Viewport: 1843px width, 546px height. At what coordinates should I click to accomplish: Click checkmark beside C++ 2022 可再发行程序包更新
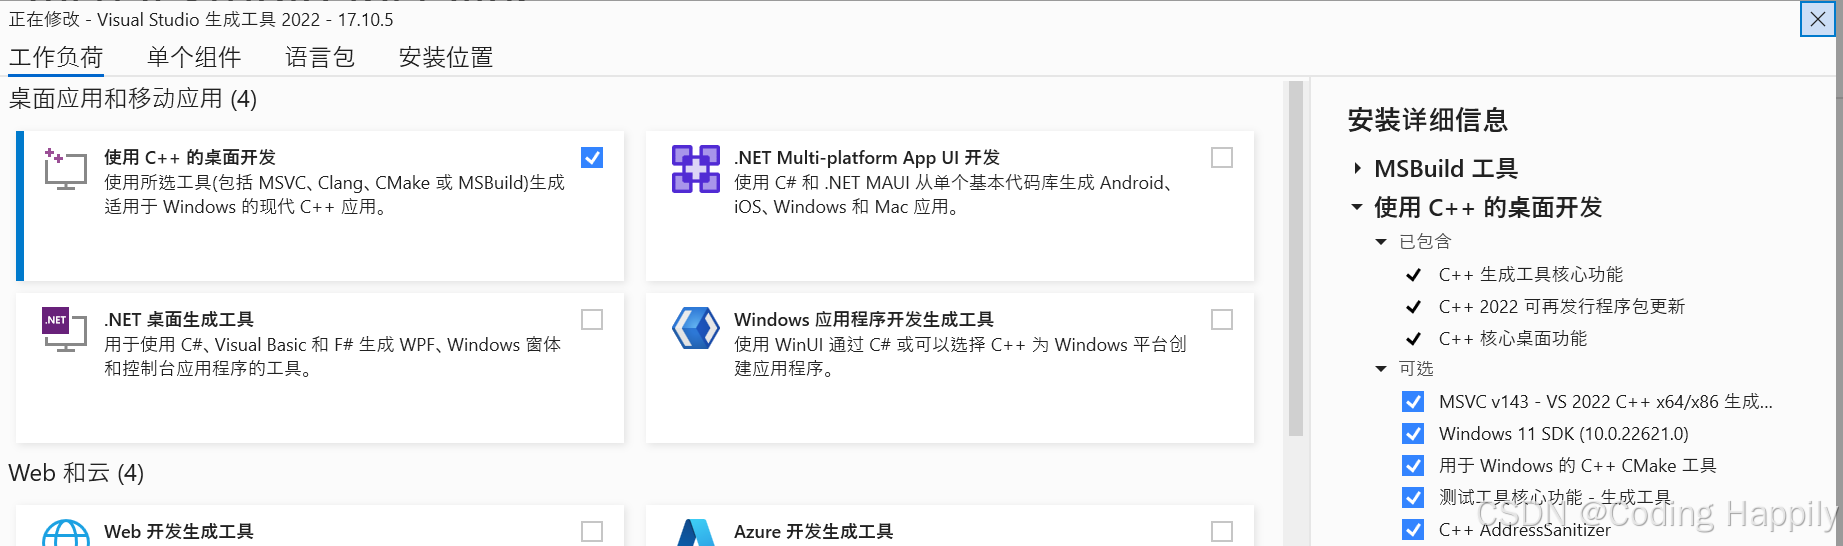(x=1413, y=307)
